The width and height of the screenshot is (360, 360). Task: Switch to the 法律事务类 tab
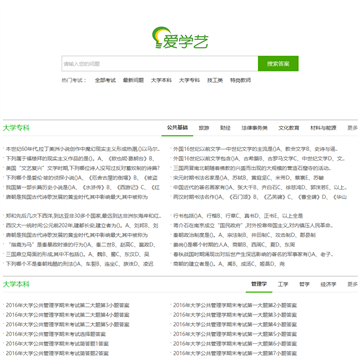pyautogui.click(x=254, y=128)
